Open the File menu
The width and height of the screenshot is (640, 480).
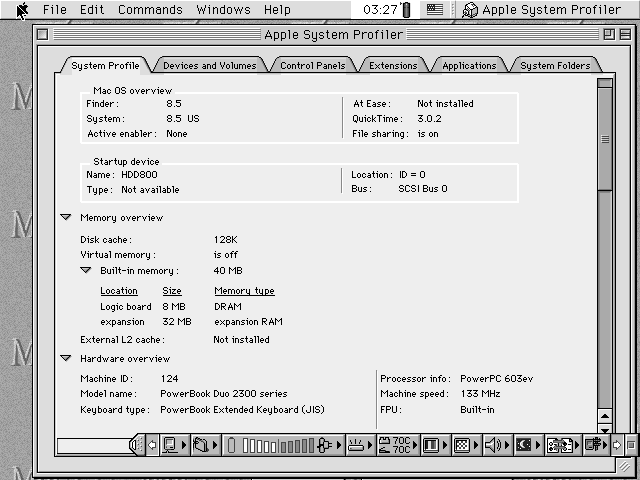[55, 9]
